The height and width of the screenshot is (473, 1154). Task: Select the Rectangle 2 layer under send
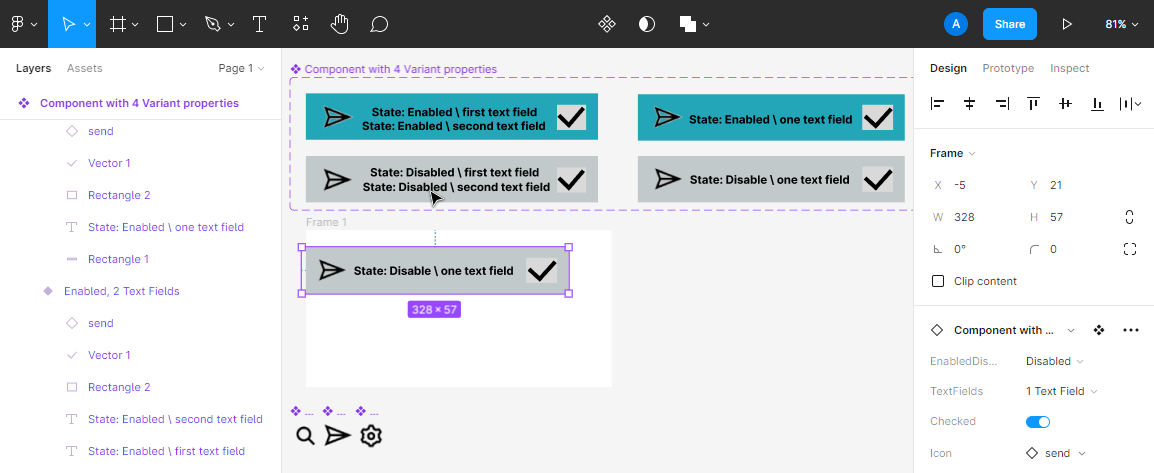pos(119,195)
